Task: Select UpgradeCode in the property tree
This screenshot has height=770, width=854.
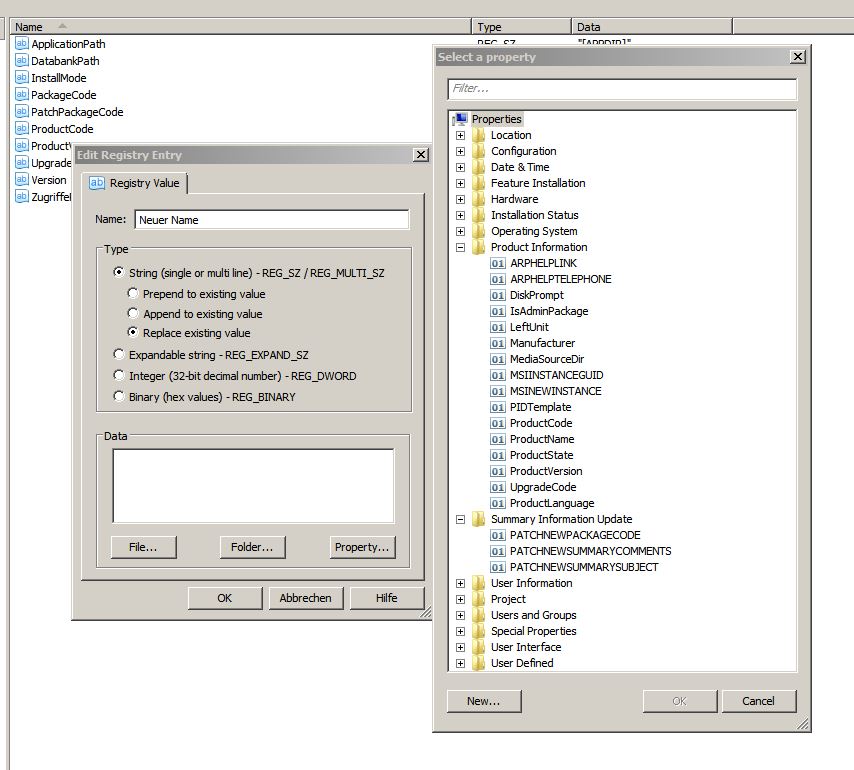Action: point(542,487)
